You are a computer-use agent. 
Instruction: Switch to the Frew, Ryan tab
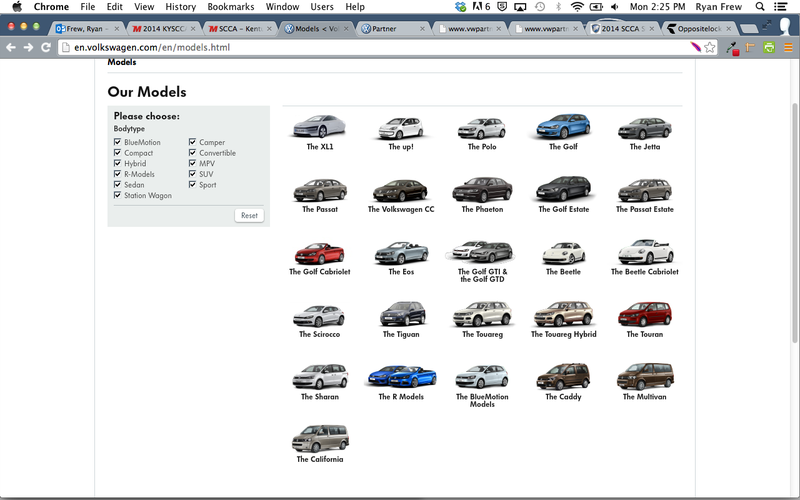[x=87, y=29]
